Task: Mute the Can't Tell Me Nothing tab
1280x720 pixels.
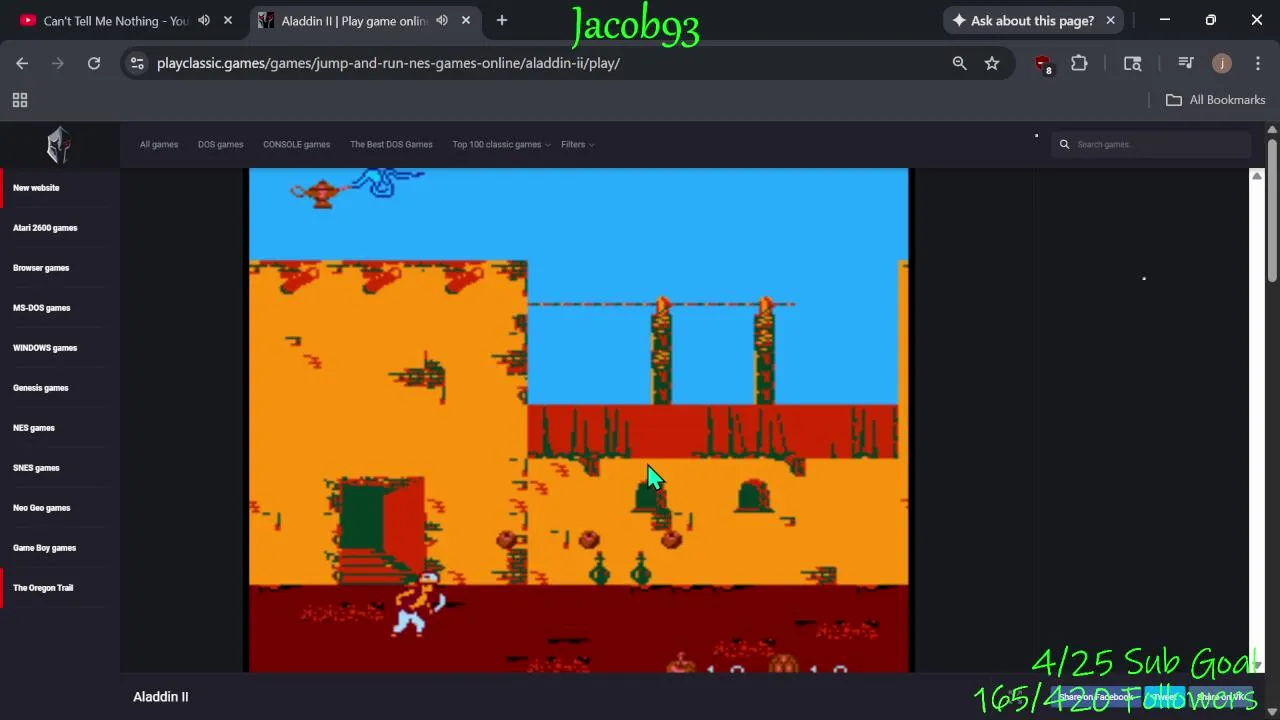Action: (x=204, y=20)
